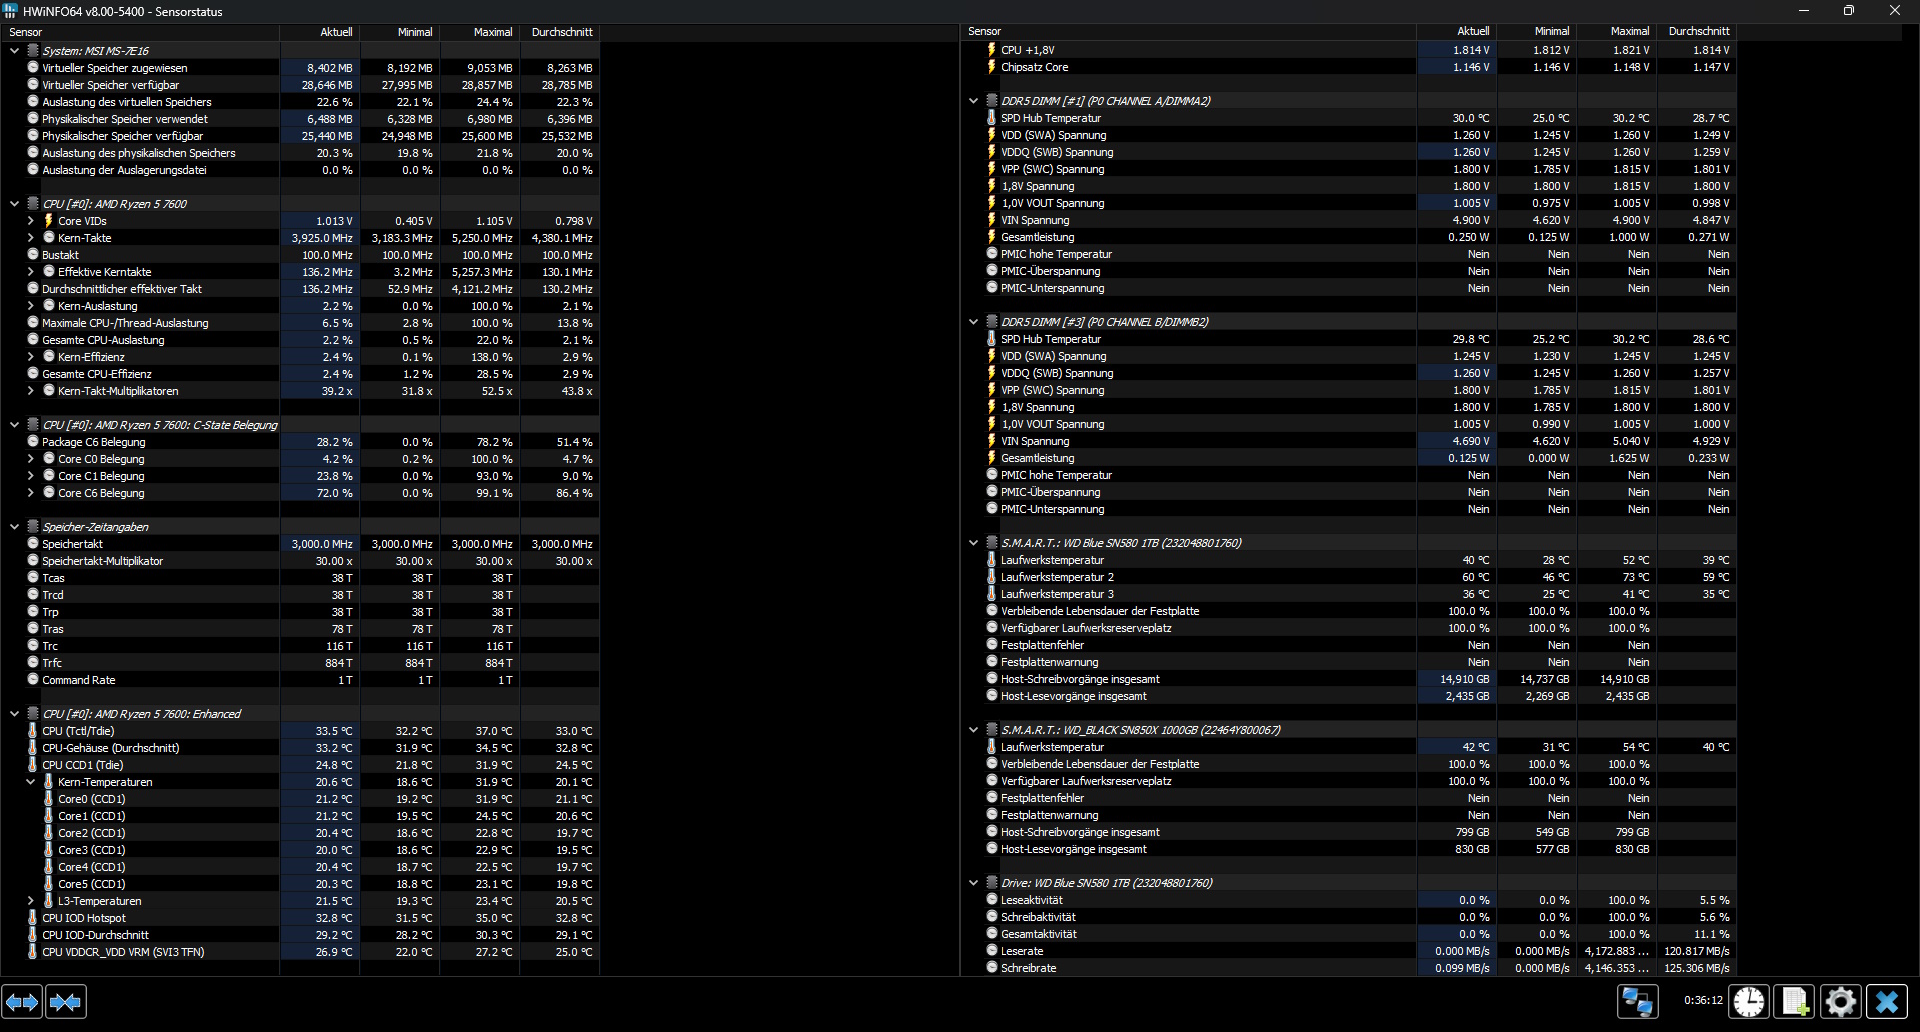The height and width of the screenshot is (1032, 1920).
Task: Start logging with the sheet-plus icon
Action: [1795, 1001]
